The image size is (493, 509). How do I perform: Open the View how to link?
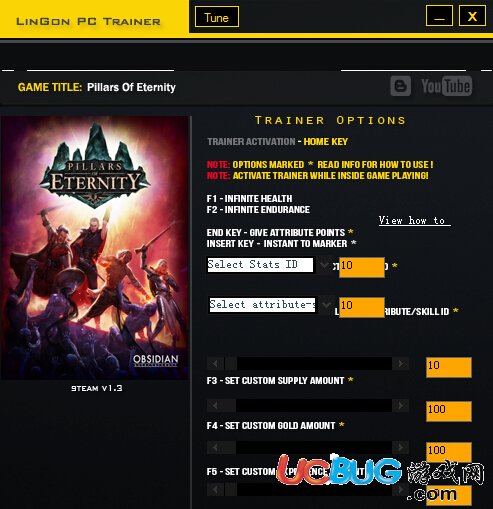click(414, 221)
